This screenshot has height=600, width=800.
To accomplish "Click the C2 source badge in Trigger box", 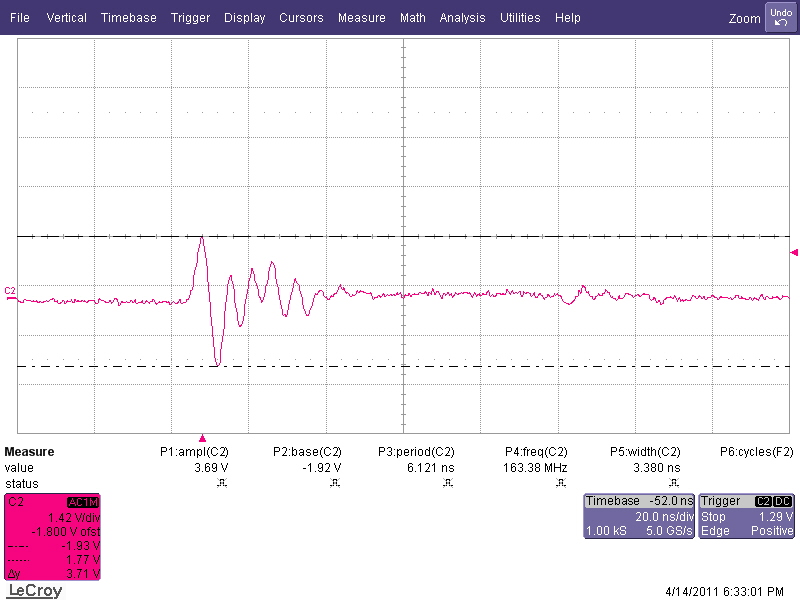I will [x=763, y=502].
